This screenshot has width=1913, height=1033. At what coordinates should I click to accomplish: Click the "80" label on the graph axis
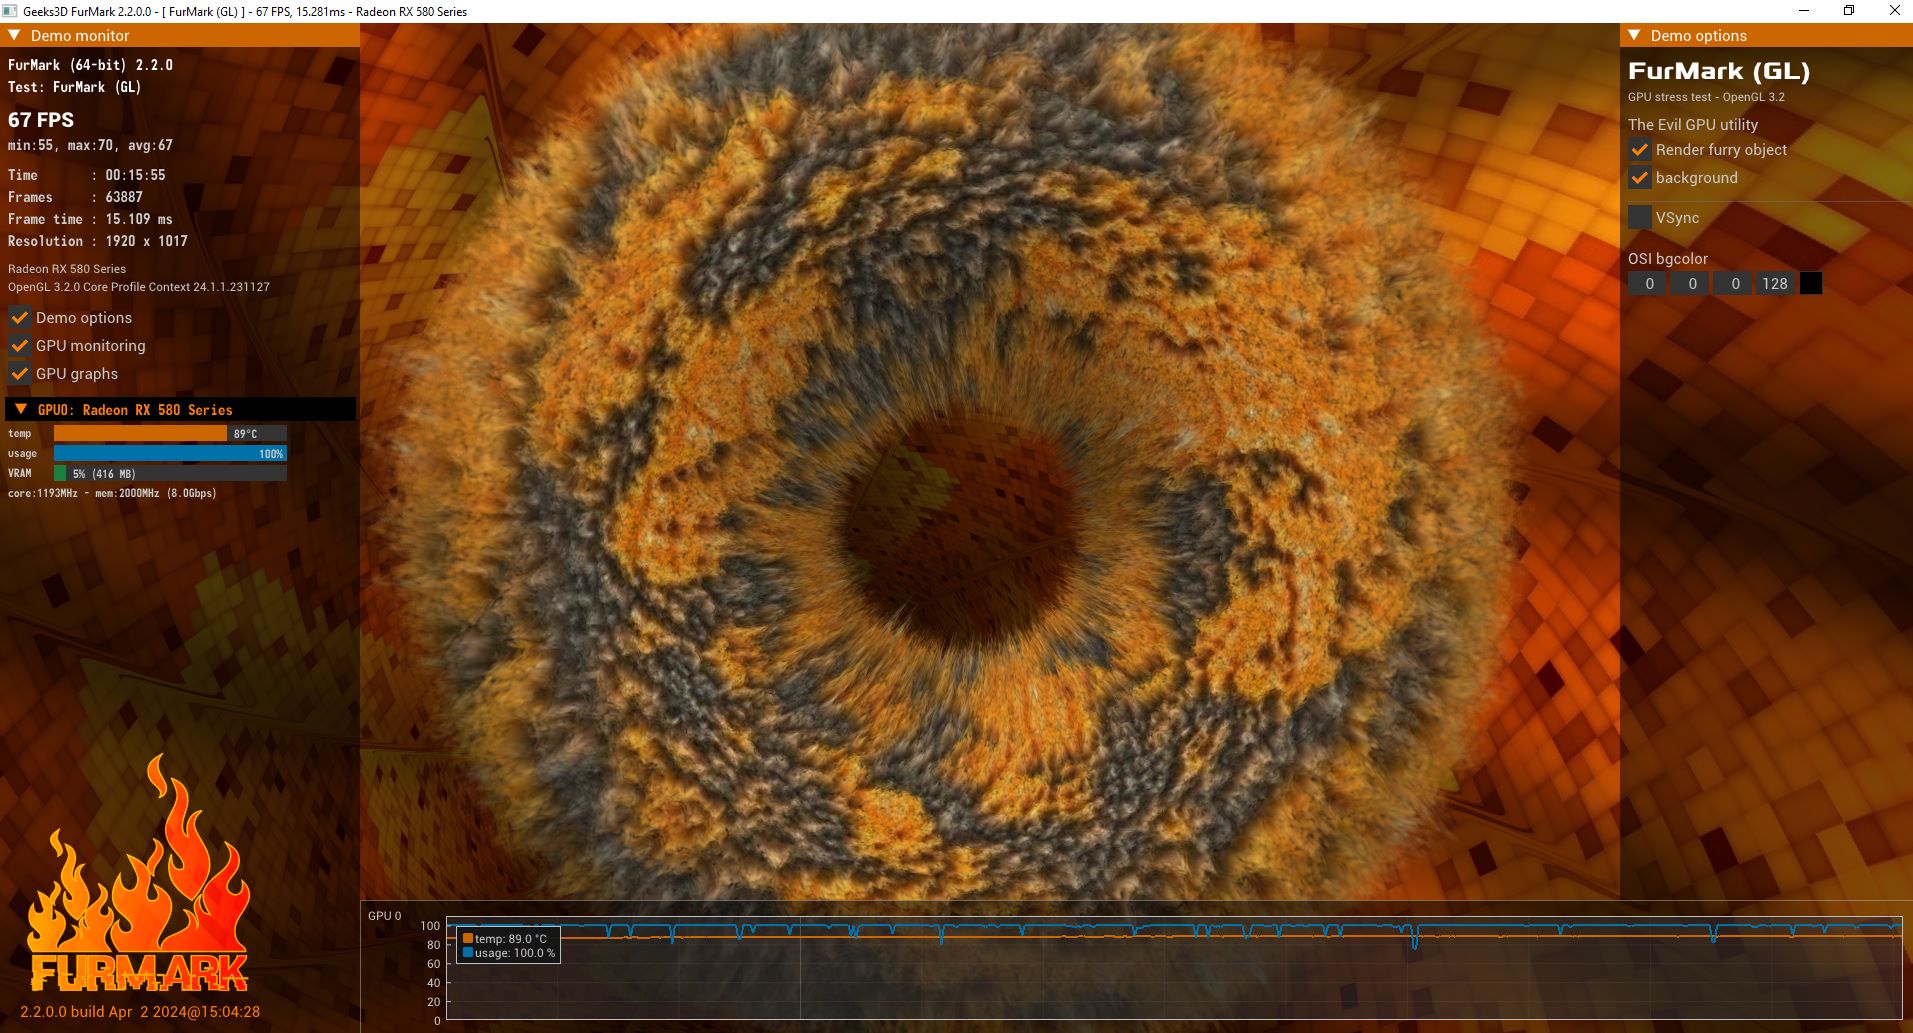coord(433,945)
